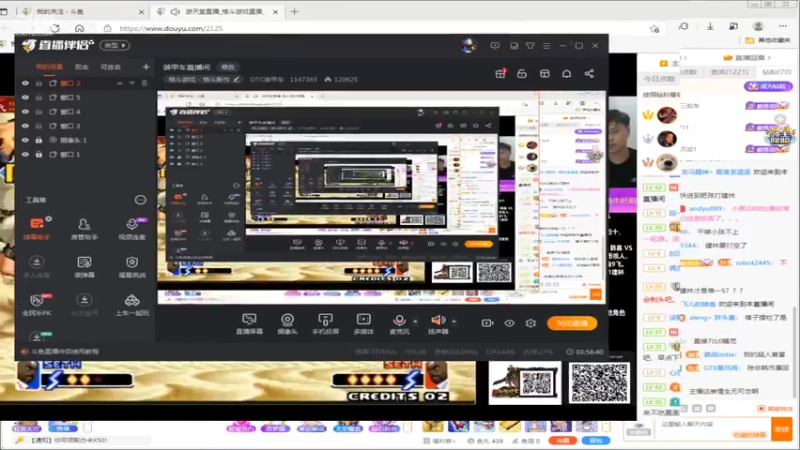
Task: Mute the 扬声器 speaker
Action: [438, 323]
